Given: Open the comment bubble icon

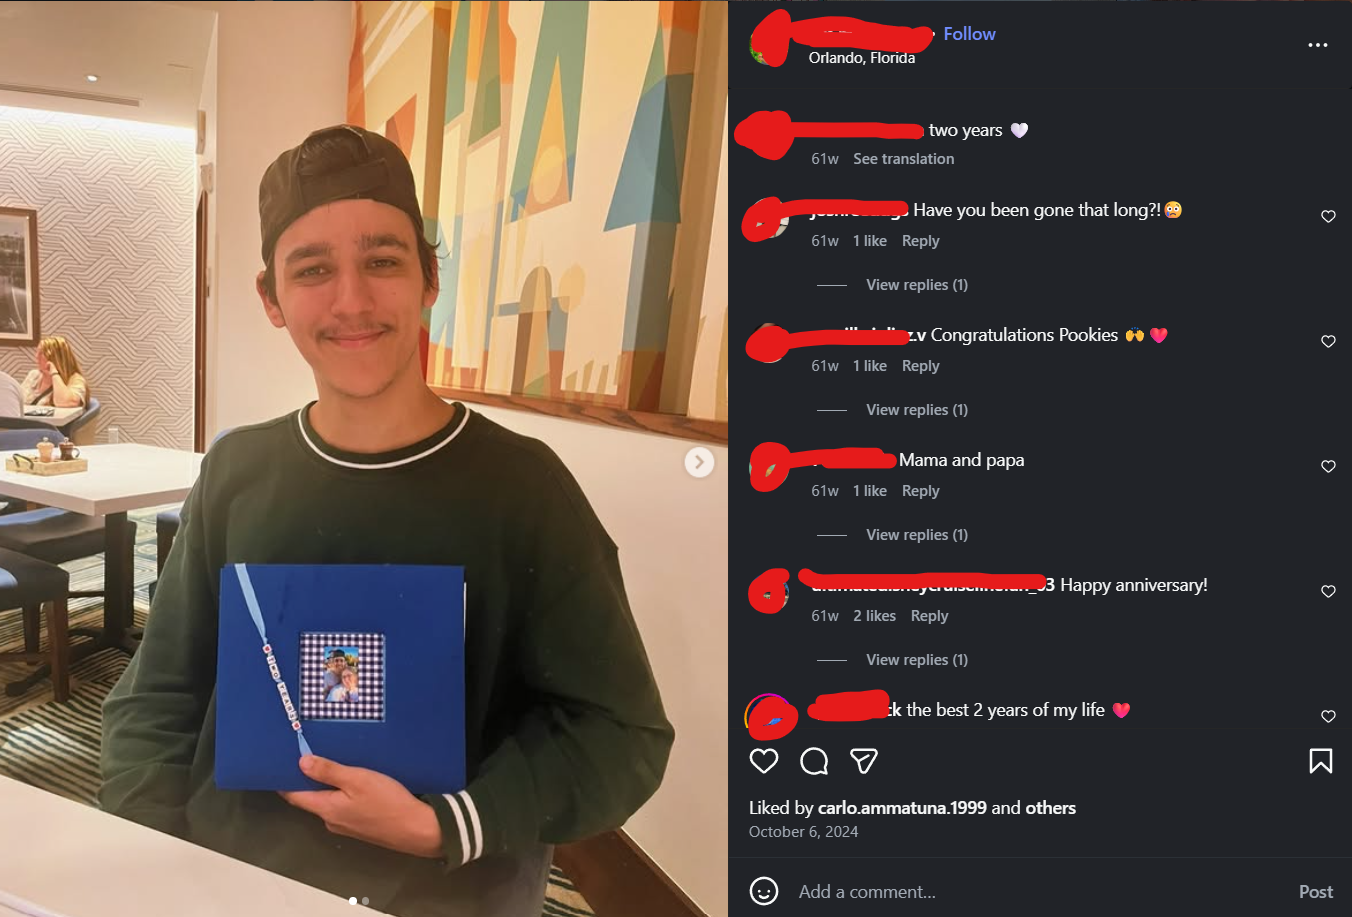Looking at the screenshot, I should [814, 761].
